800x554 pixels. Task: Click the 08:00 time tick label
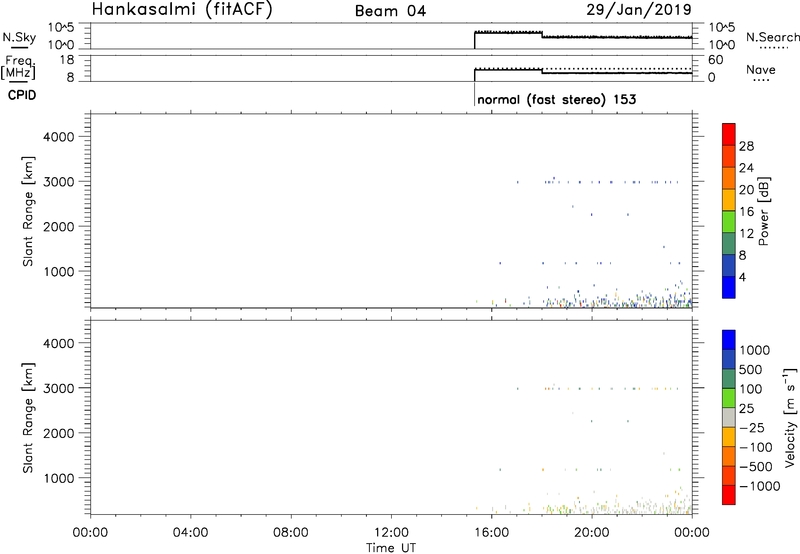(291, 533)
